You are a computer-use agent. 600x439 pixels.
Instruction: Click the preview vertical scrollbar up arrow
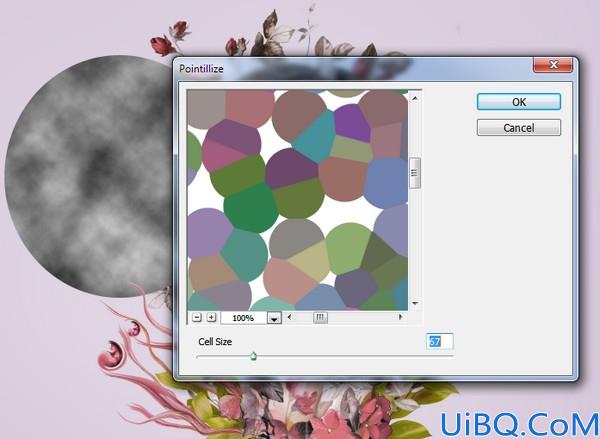tap(414, 98)
